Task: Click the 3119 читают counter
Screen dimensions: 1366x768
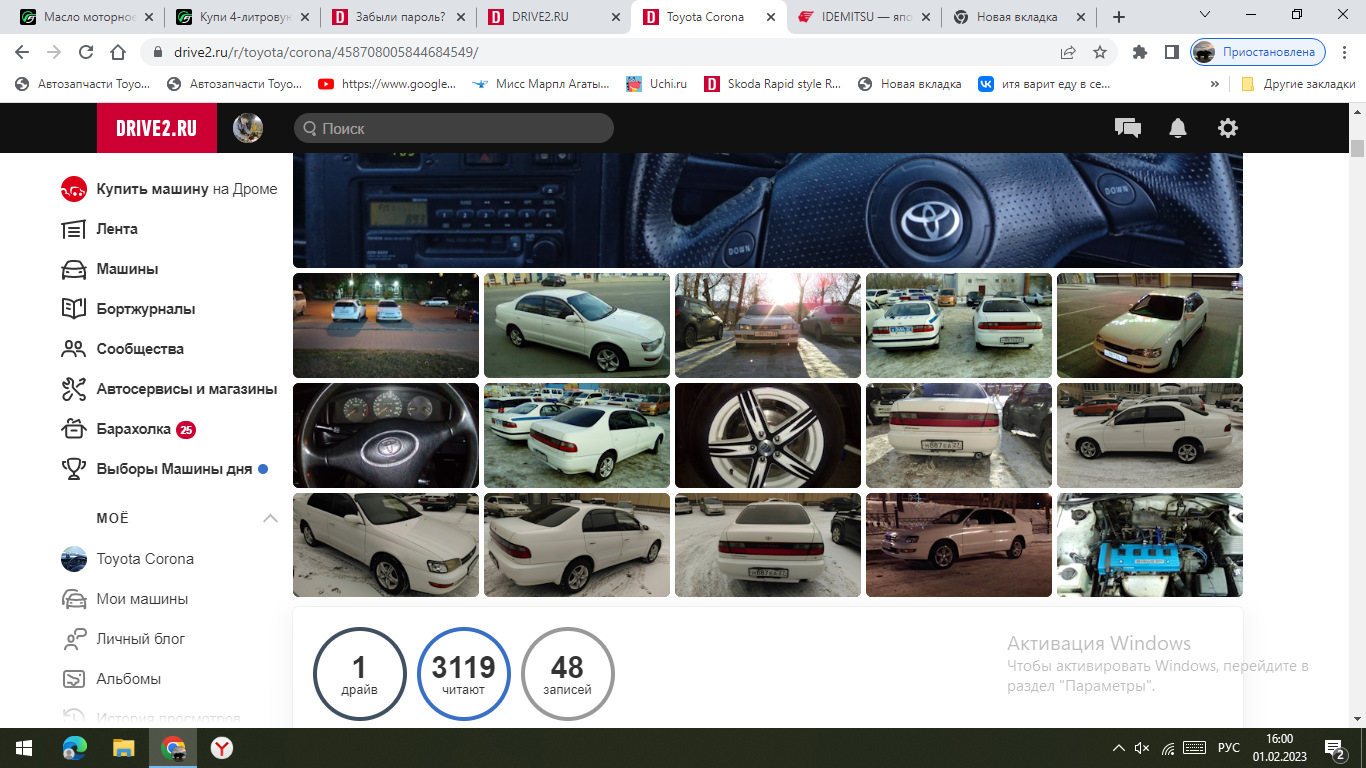Action: point(464,674)
